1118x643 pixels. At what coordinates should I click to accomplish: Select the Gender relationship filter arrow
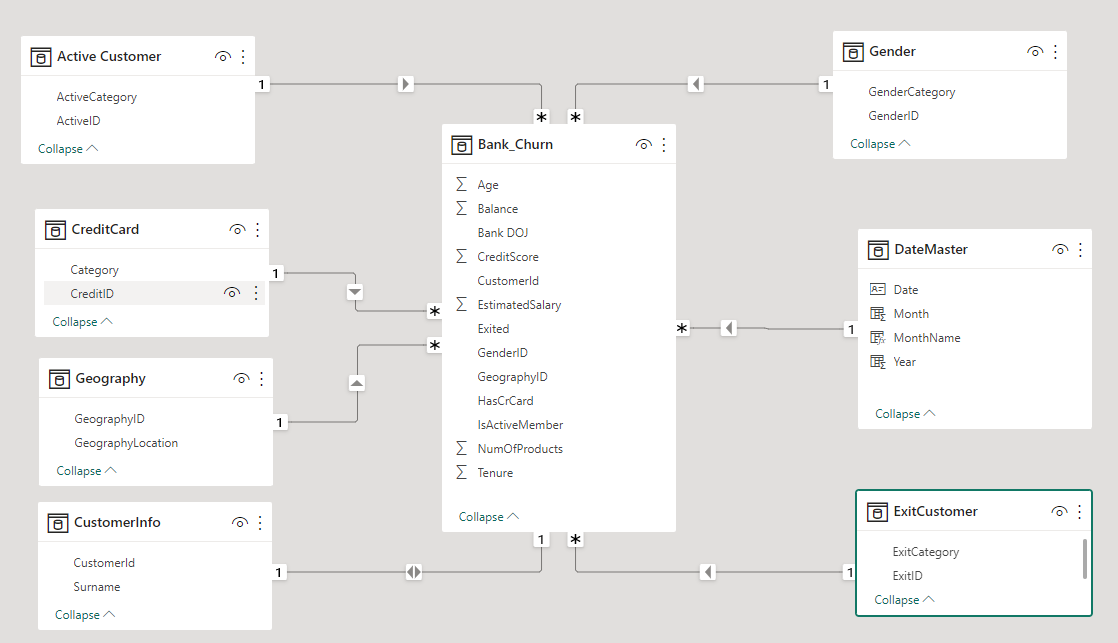pyautogui.click(x=697, y=84)
